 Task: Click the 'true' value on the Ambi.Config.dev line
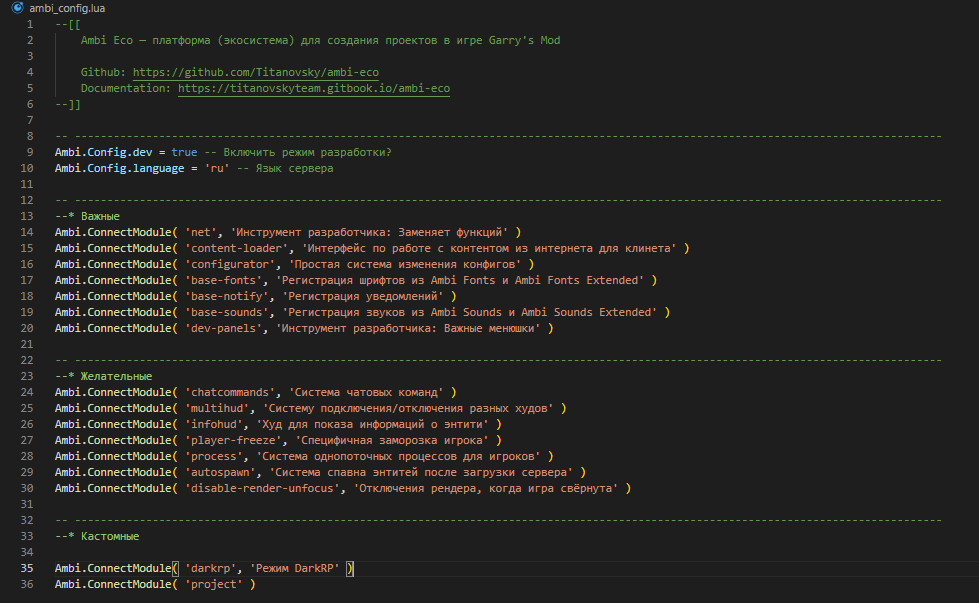tap(184, 152)
